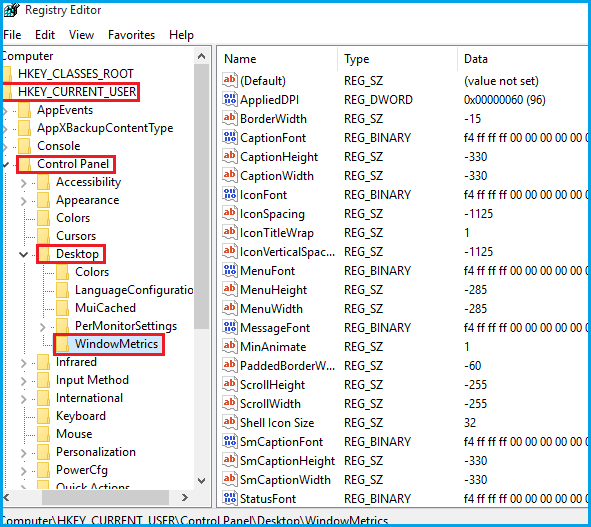This screenshot has height=527, width=591.
Task: Select the CaptionWidth value name
Action: coord(277,176)
